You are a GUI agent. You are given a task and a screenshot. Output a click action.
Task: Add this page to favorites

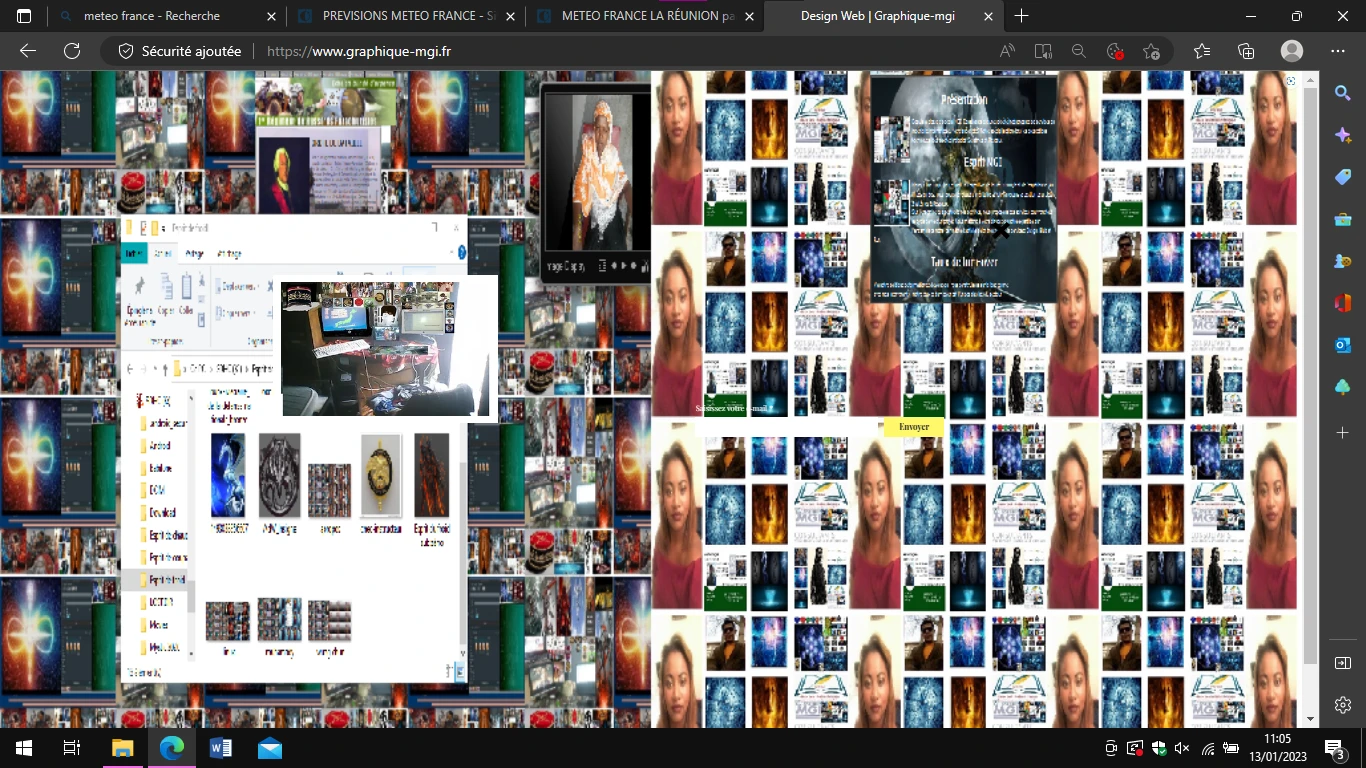point(1151,51)
